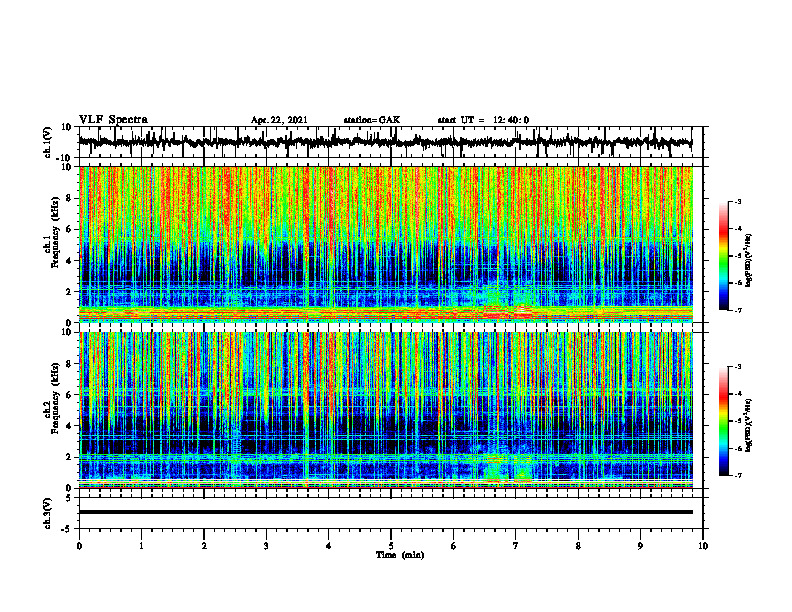Click the ch.1 Frequency (kHz) axis label

[51, 230]
